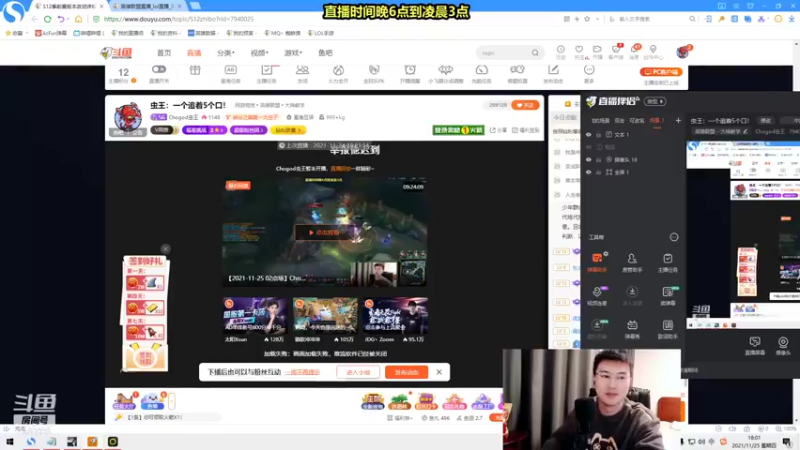
Task: Select 直播 in Douyu navigation
Action: [194, 53]
